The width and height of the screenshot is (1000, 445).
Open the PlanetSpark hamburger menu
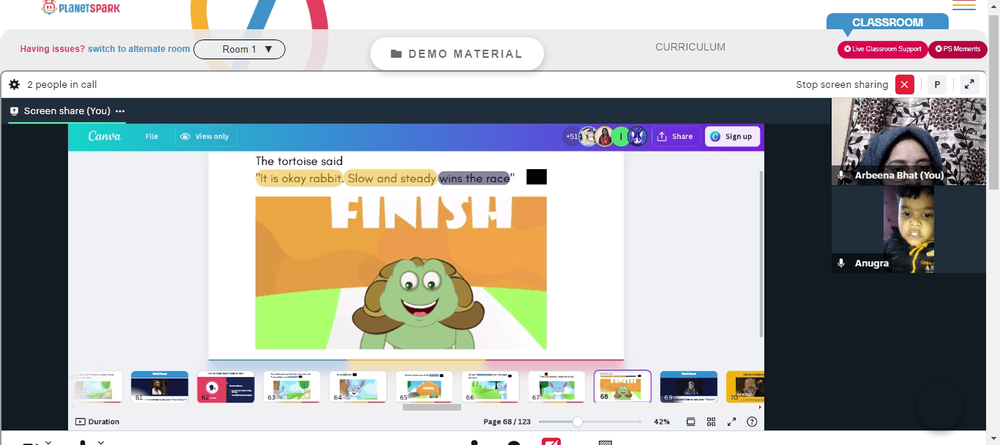point(964,5)
